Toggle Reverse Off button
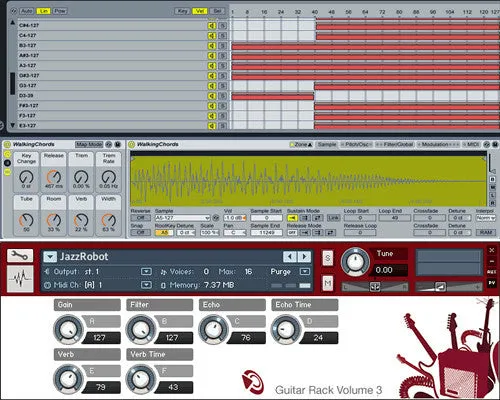The width and height of the screenshot is (500, 400). click(x=140, y=218)
